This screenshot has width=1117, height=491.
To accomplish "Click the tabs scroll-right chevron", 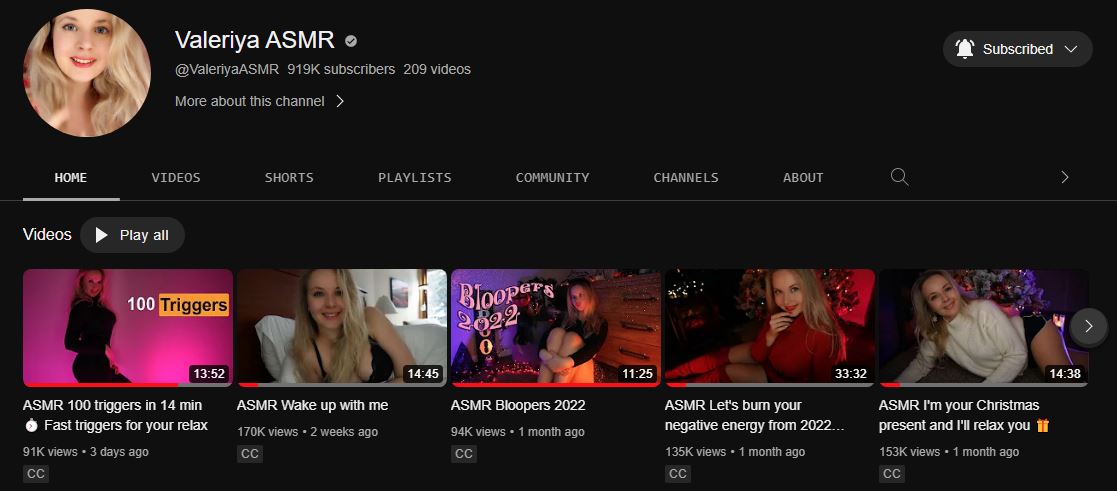I will point(1065,177).
